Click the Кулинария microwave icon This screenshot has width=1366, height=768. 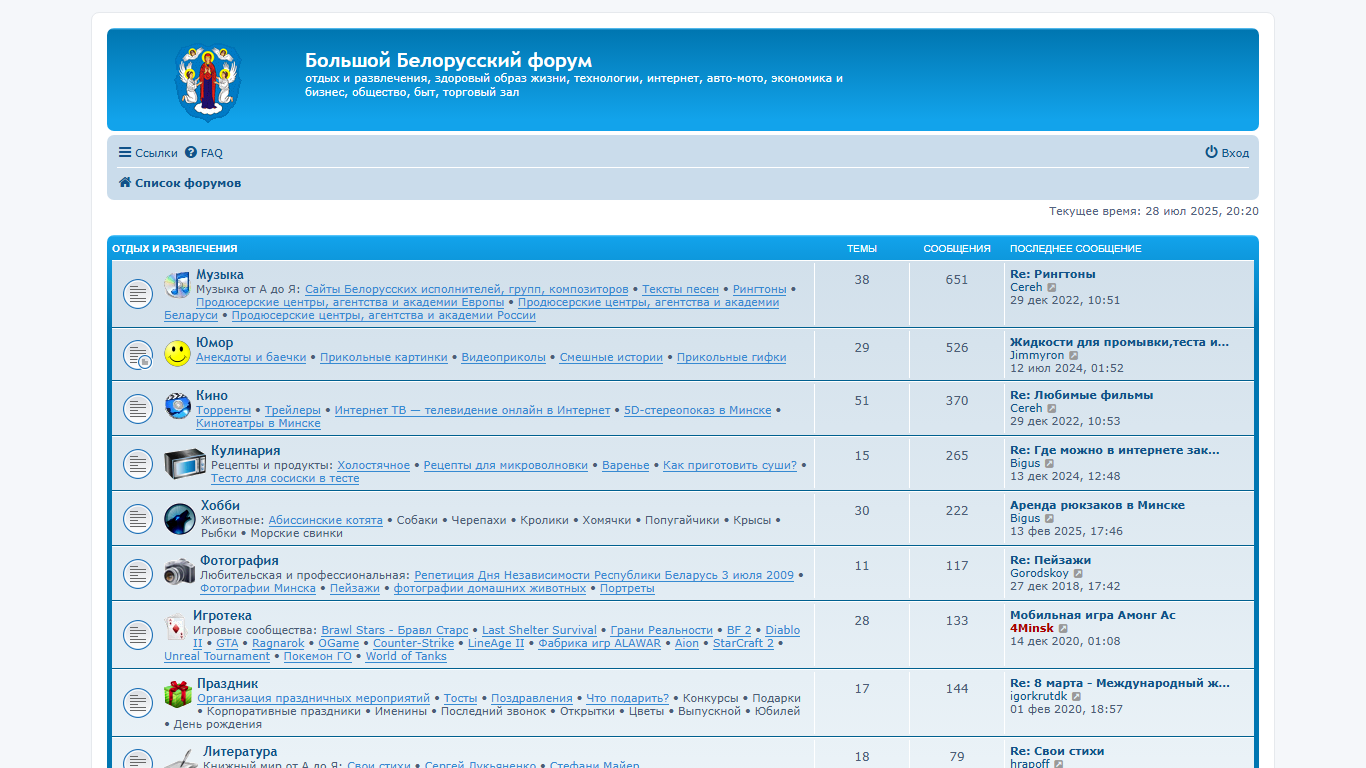[185, 463]
